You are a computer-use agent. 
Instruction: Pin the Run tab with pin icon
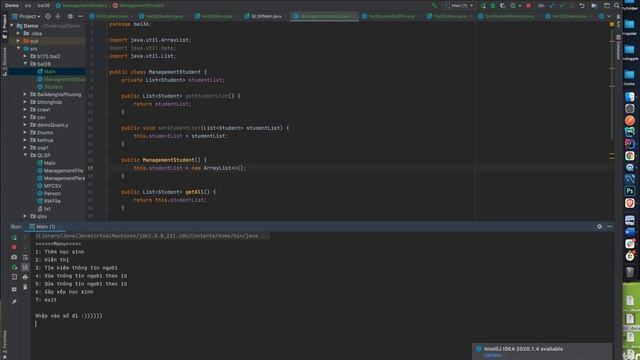[14, 302]
